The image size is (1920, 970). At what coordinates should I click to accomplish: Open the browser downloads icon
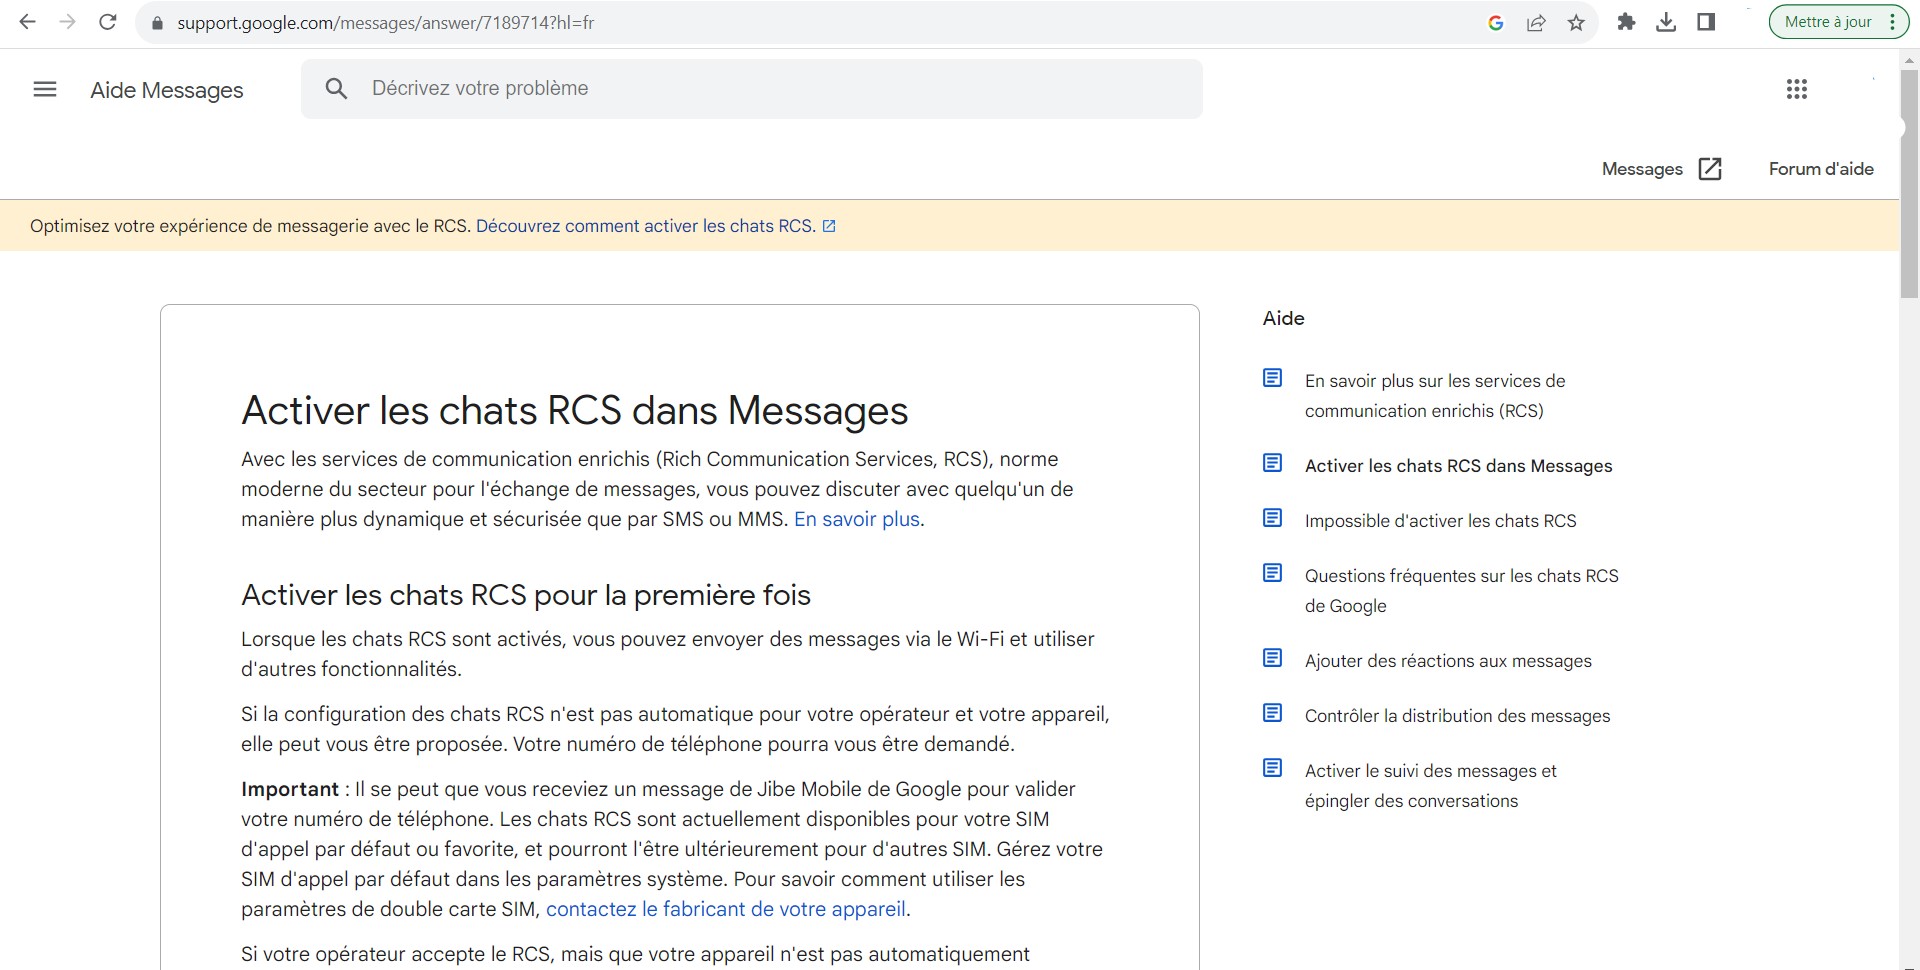1666,22
